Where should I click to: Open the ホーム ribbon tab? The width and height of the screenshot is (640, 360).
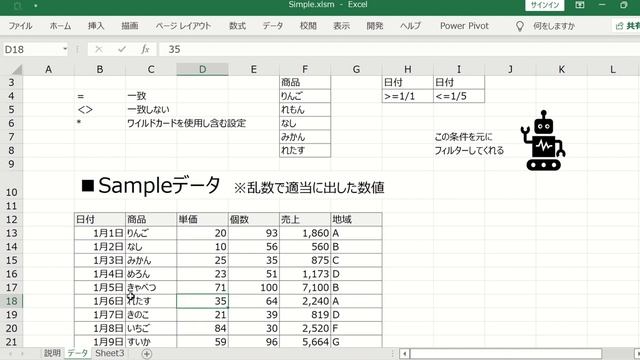coord(60,26)
